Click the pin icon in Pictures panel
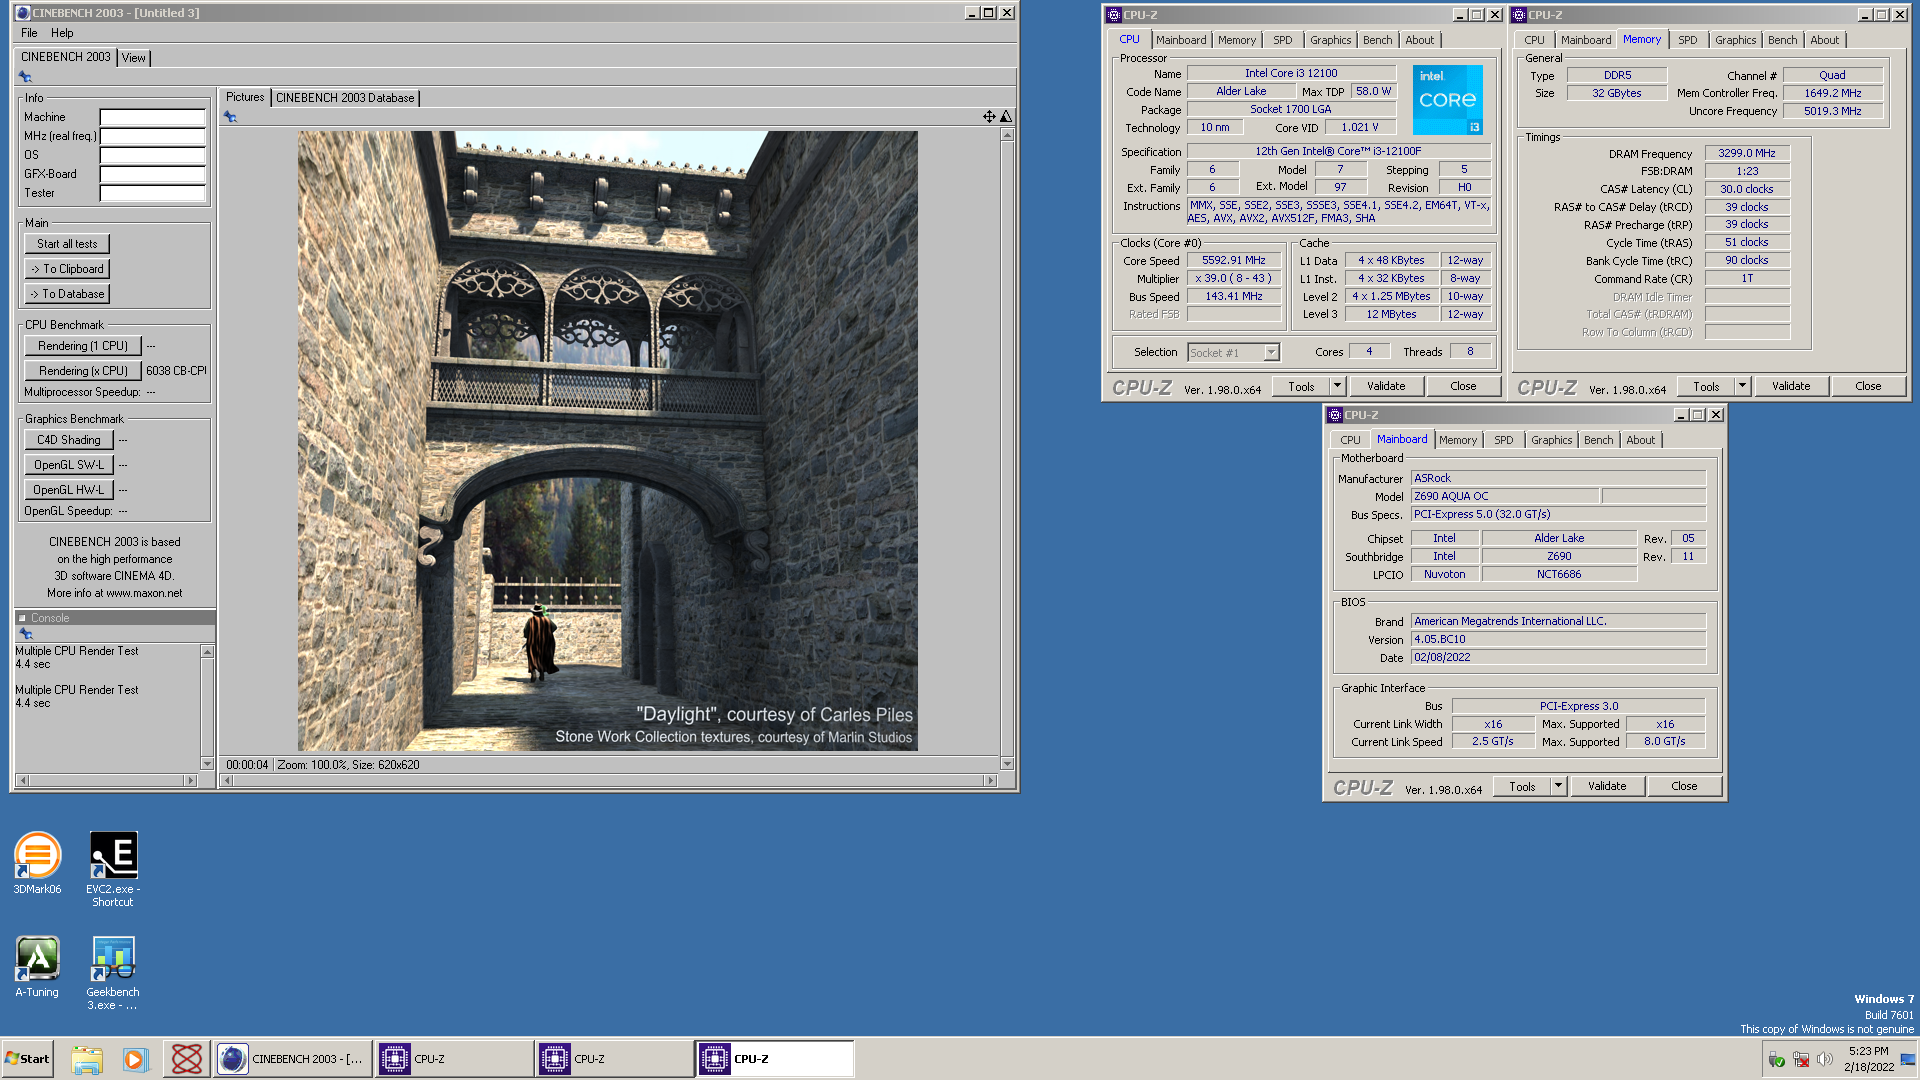The width and height of the screenshot is (1920, 1080). (230, 117)
